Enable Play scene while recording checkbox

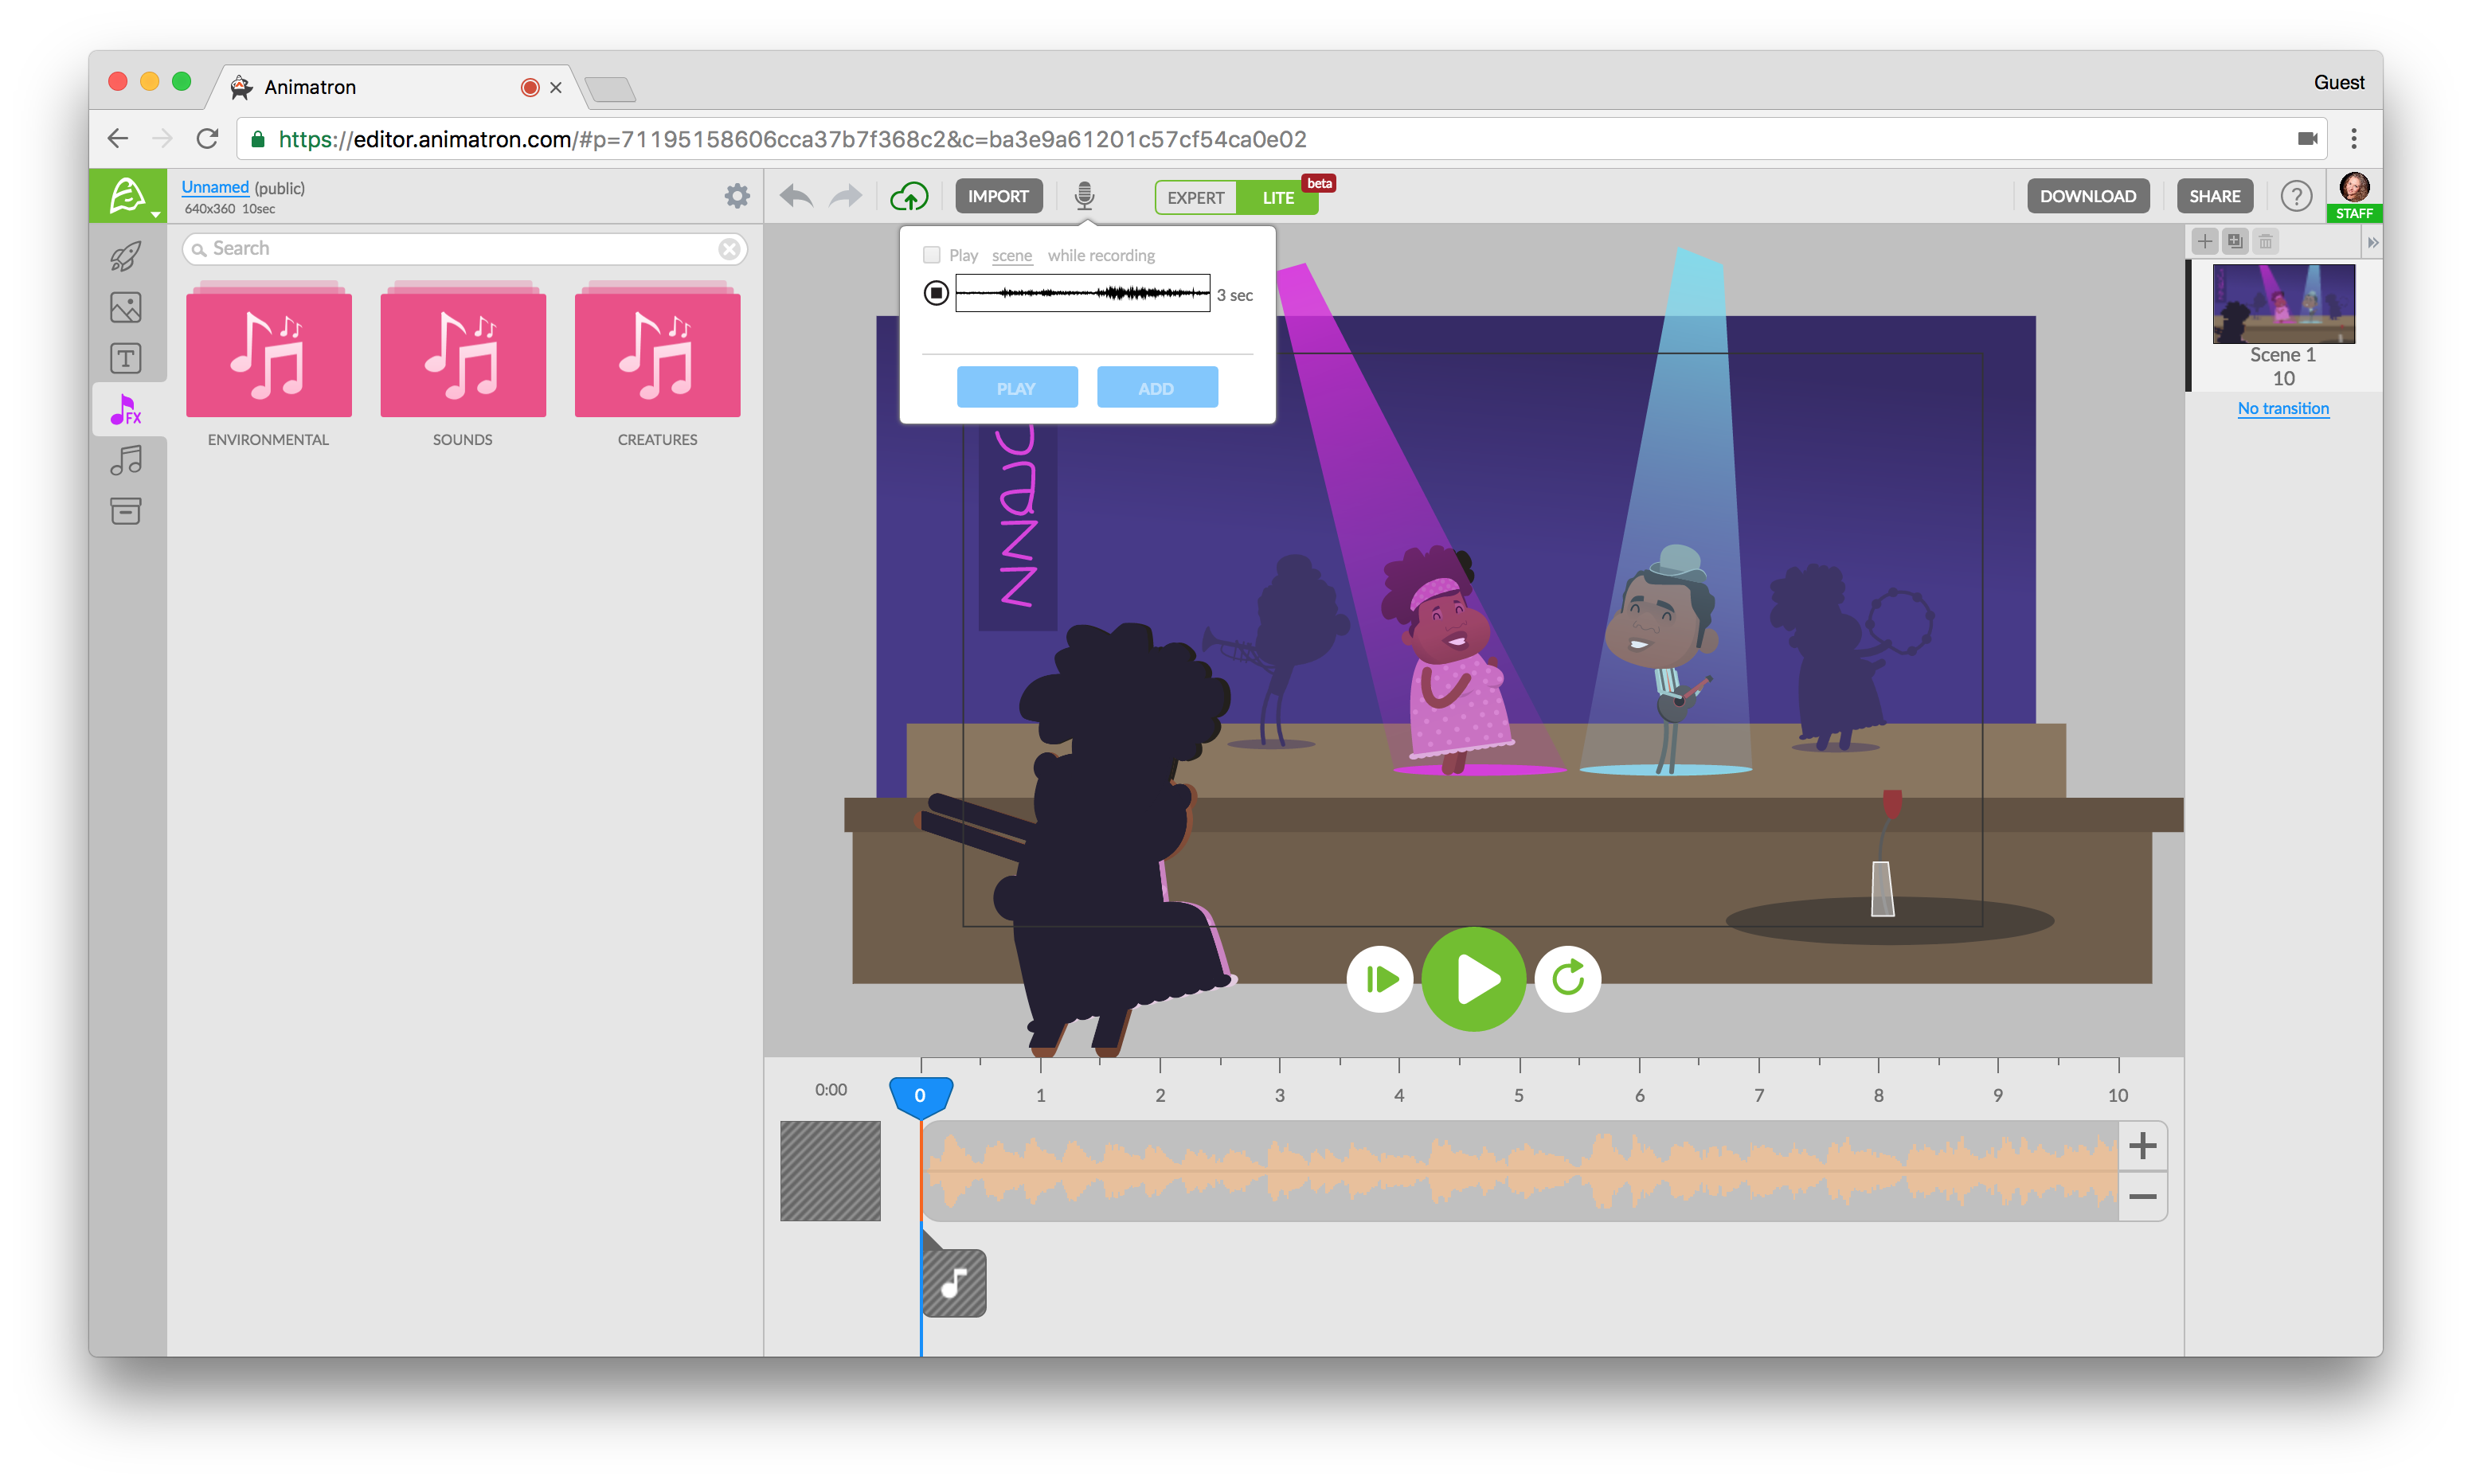tap(932, 255)
